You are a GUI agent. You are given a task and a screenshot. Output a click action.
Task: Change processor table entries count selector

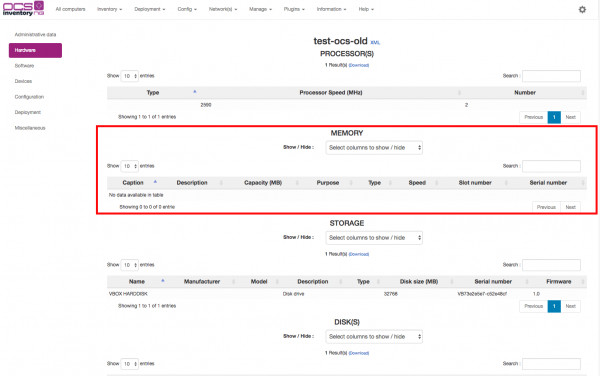[x=129, y=76]
